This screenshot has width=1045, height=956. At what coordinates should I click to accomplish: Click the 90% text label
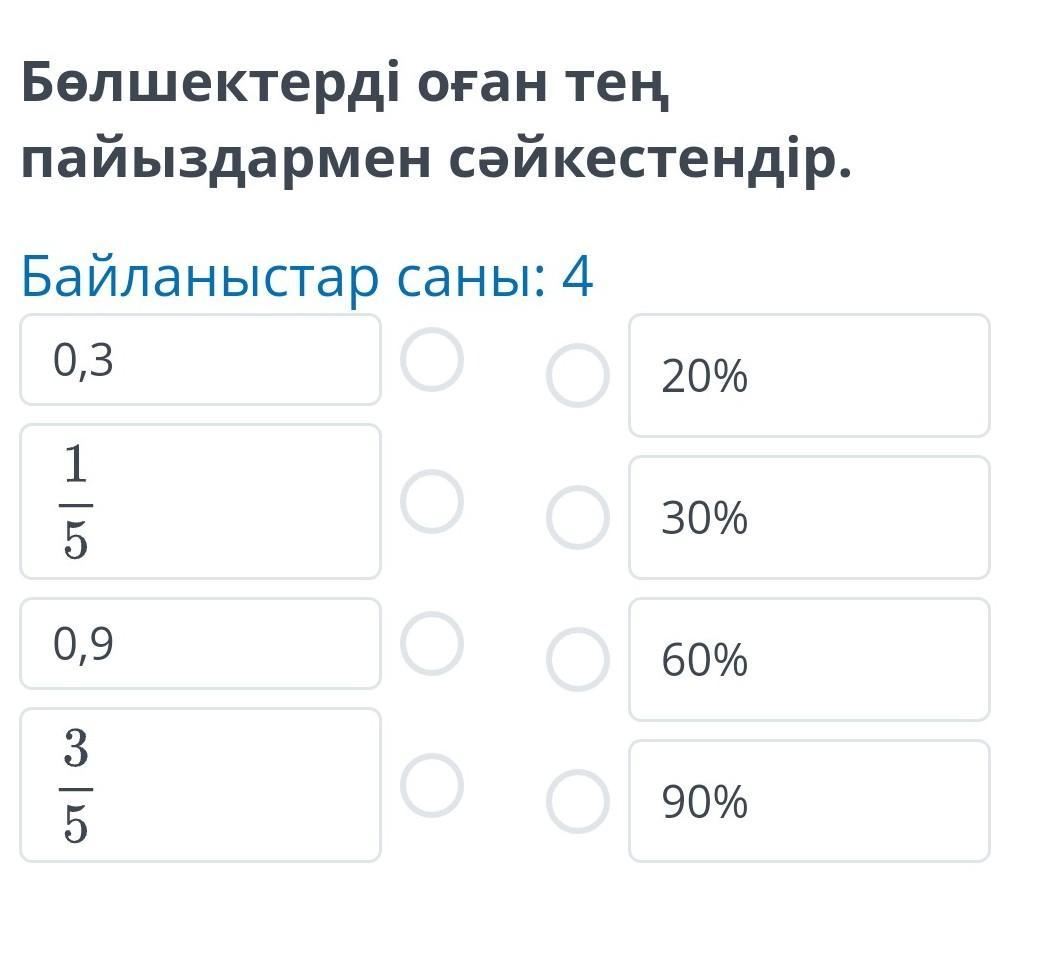coord(704,803)
